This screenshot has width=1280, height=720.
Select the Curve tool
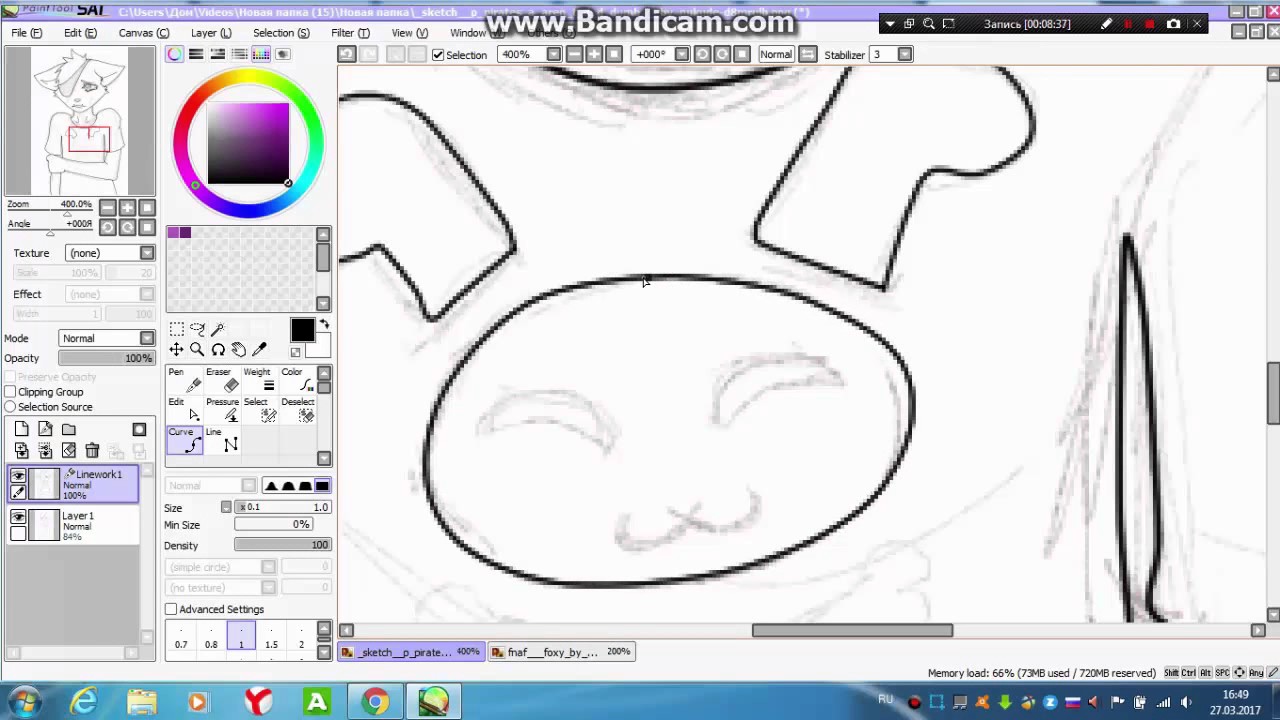186,440
